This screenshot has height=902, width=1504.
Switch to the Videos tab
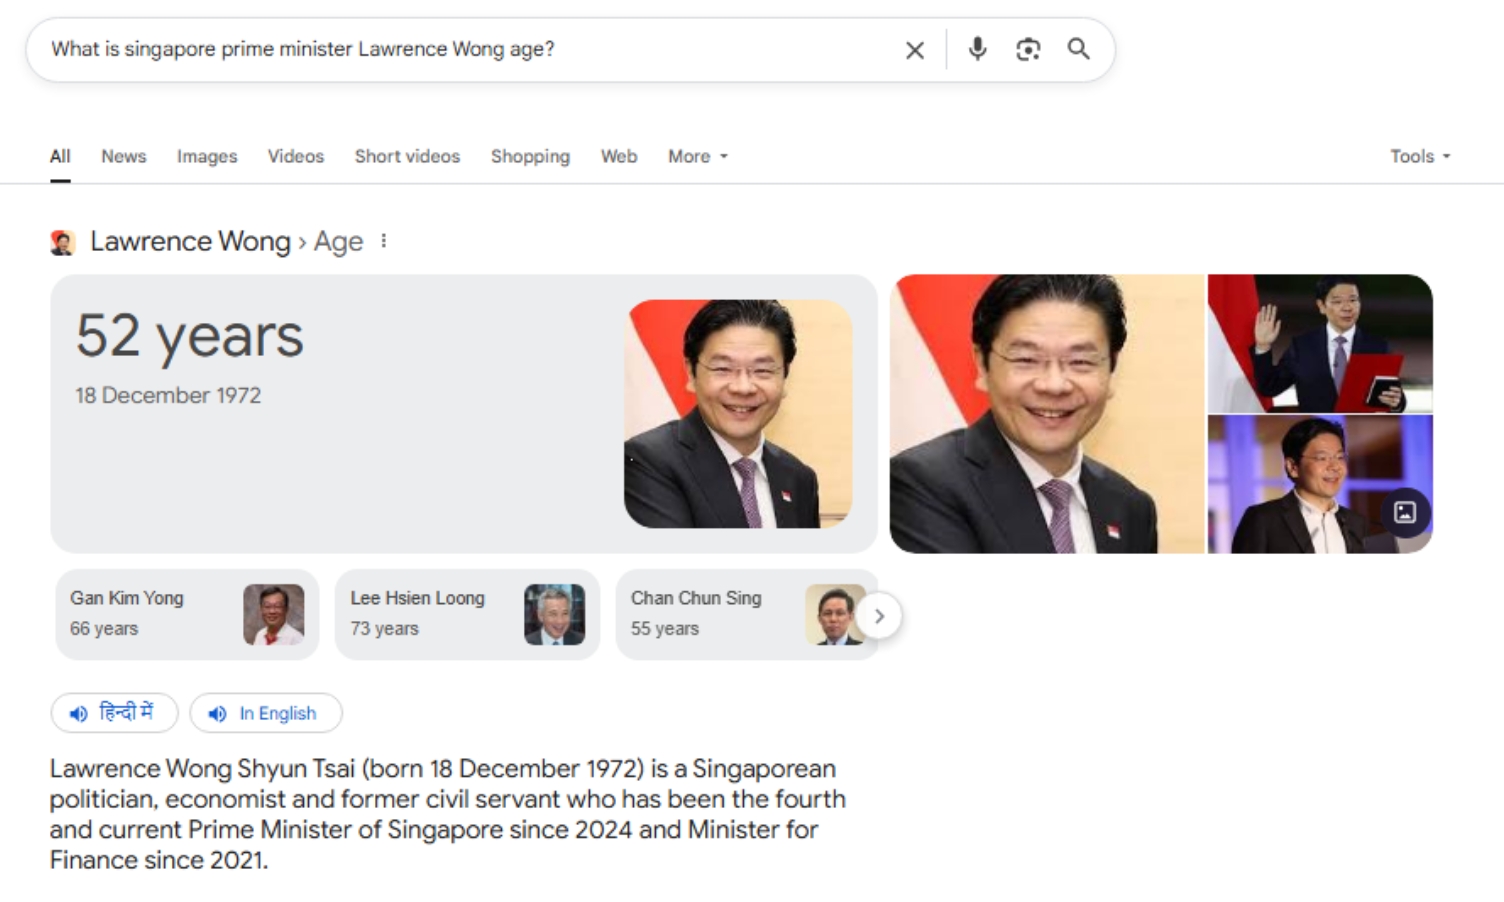click(x=295, y=156)
